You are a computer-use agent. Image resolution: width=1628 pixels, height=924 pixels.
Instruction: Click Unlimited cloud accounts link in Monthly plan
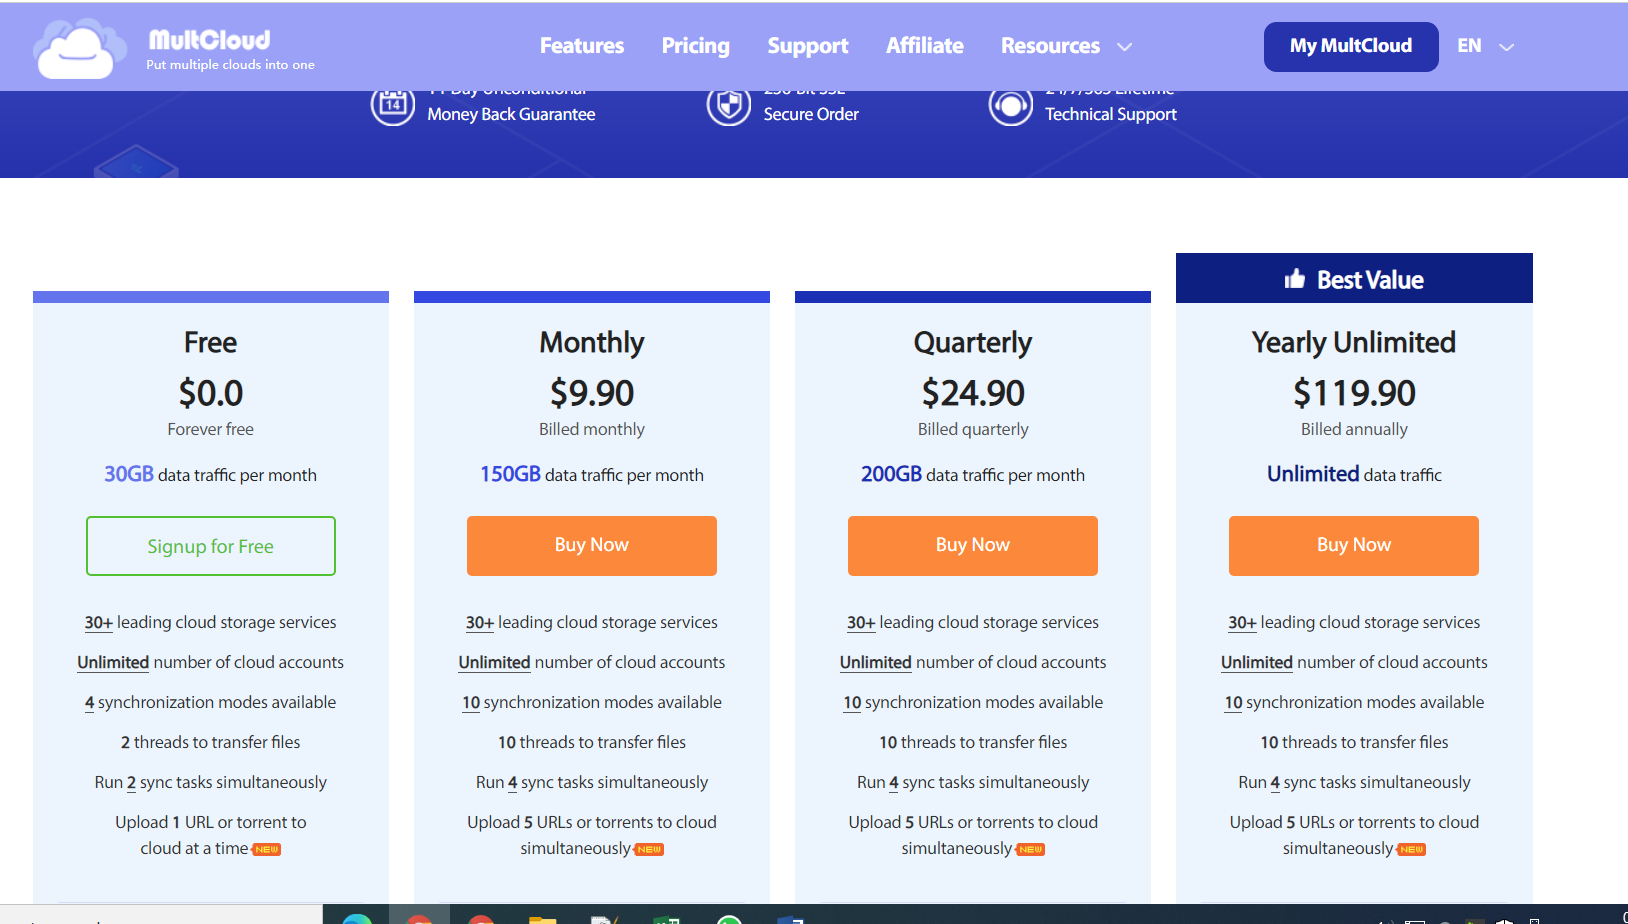pyautogui.click(x=494, y=663)
